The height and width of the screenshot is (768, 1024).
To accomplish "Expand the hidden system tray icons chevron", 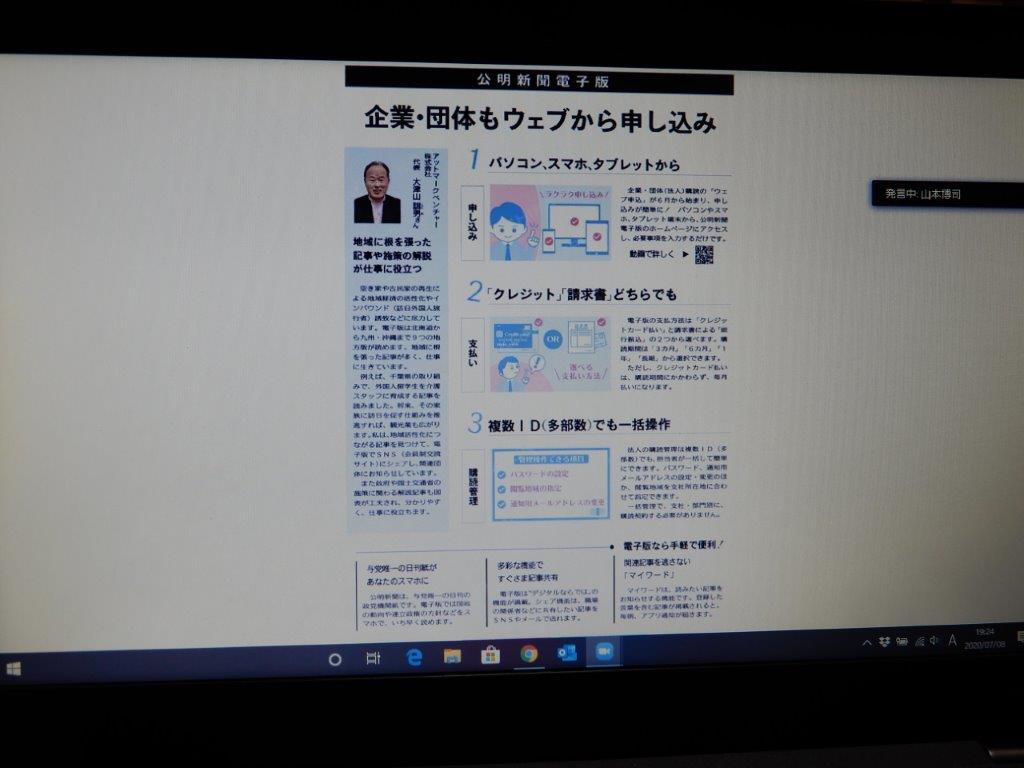I will (867, 643).
